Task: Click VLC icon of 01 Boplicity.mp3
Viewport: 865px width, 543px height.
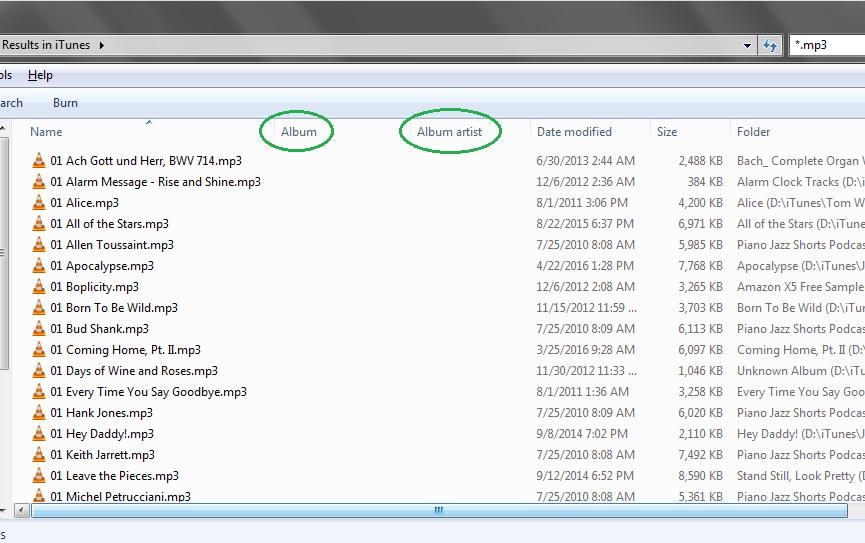Action: point(39,286)
